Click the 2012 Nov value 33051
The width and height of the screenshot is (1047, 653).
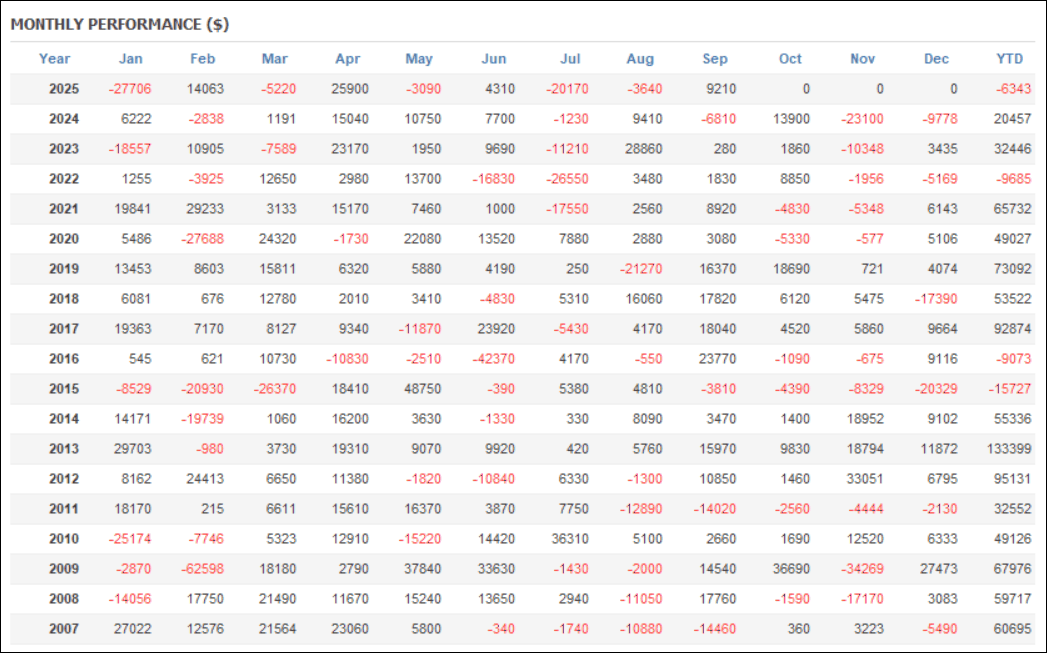tap(864, 479)
